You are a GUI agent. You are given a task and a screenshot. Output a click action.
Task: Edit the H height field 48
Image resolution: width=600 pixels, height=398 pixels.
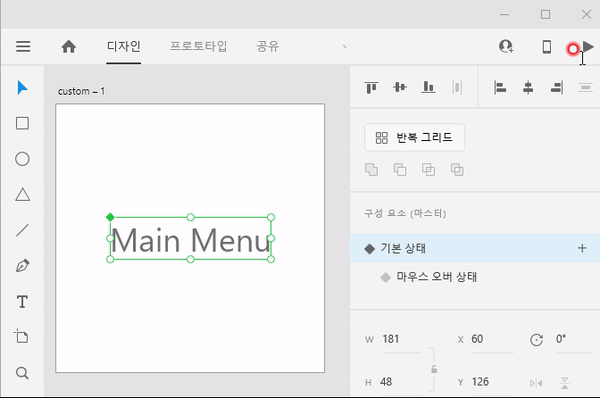point(400,382)
